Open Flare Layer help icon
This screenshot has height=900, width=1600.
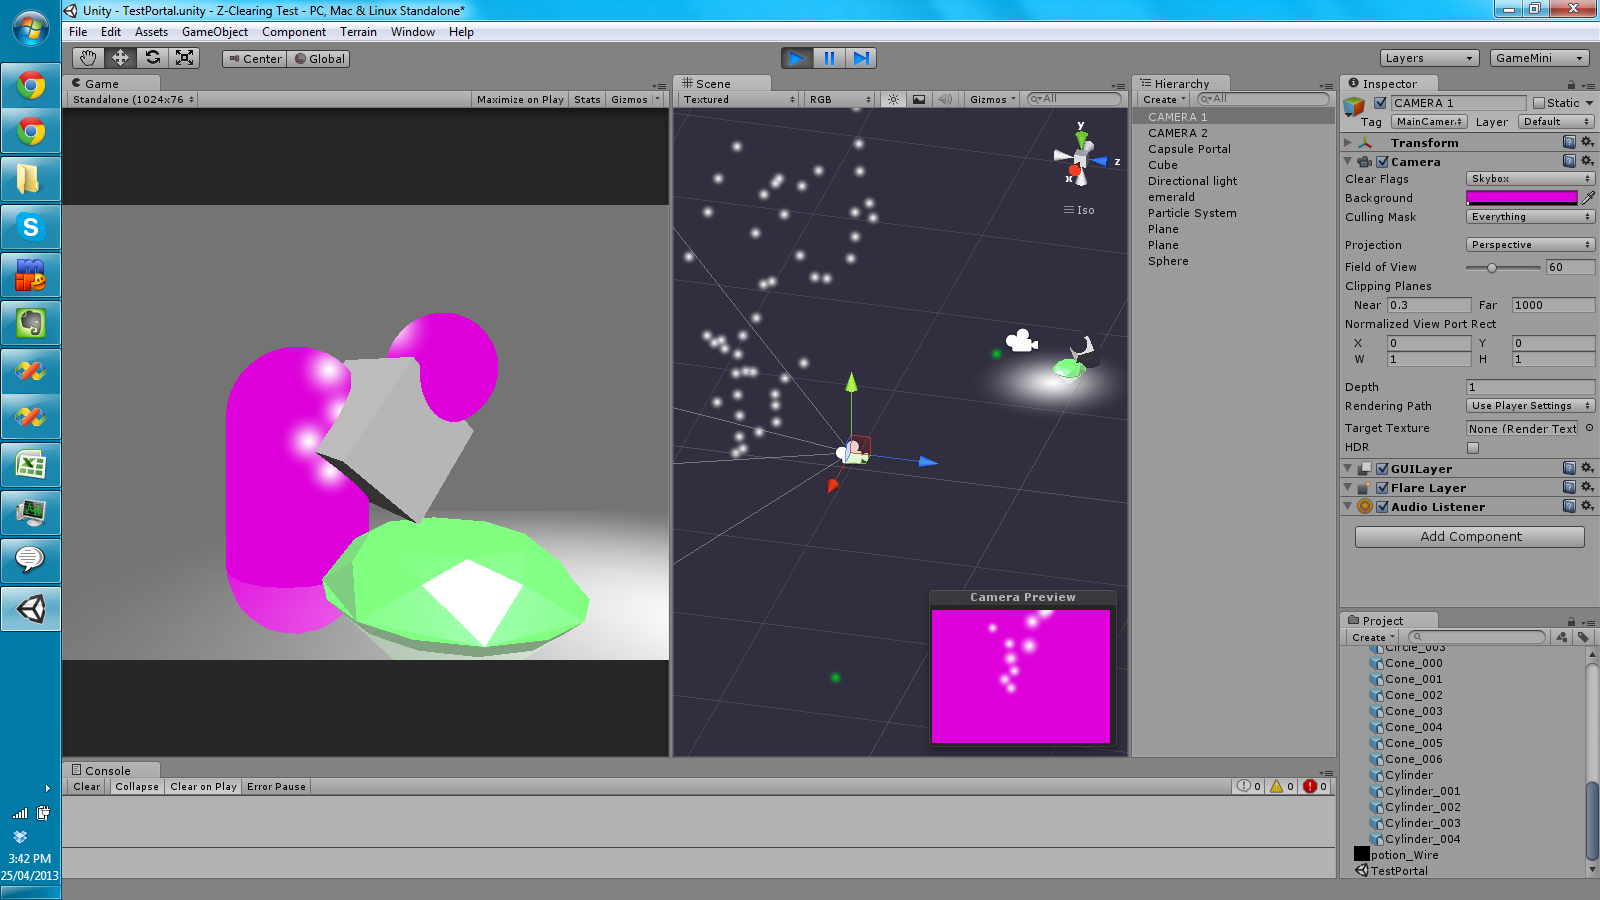point(1569,487)
